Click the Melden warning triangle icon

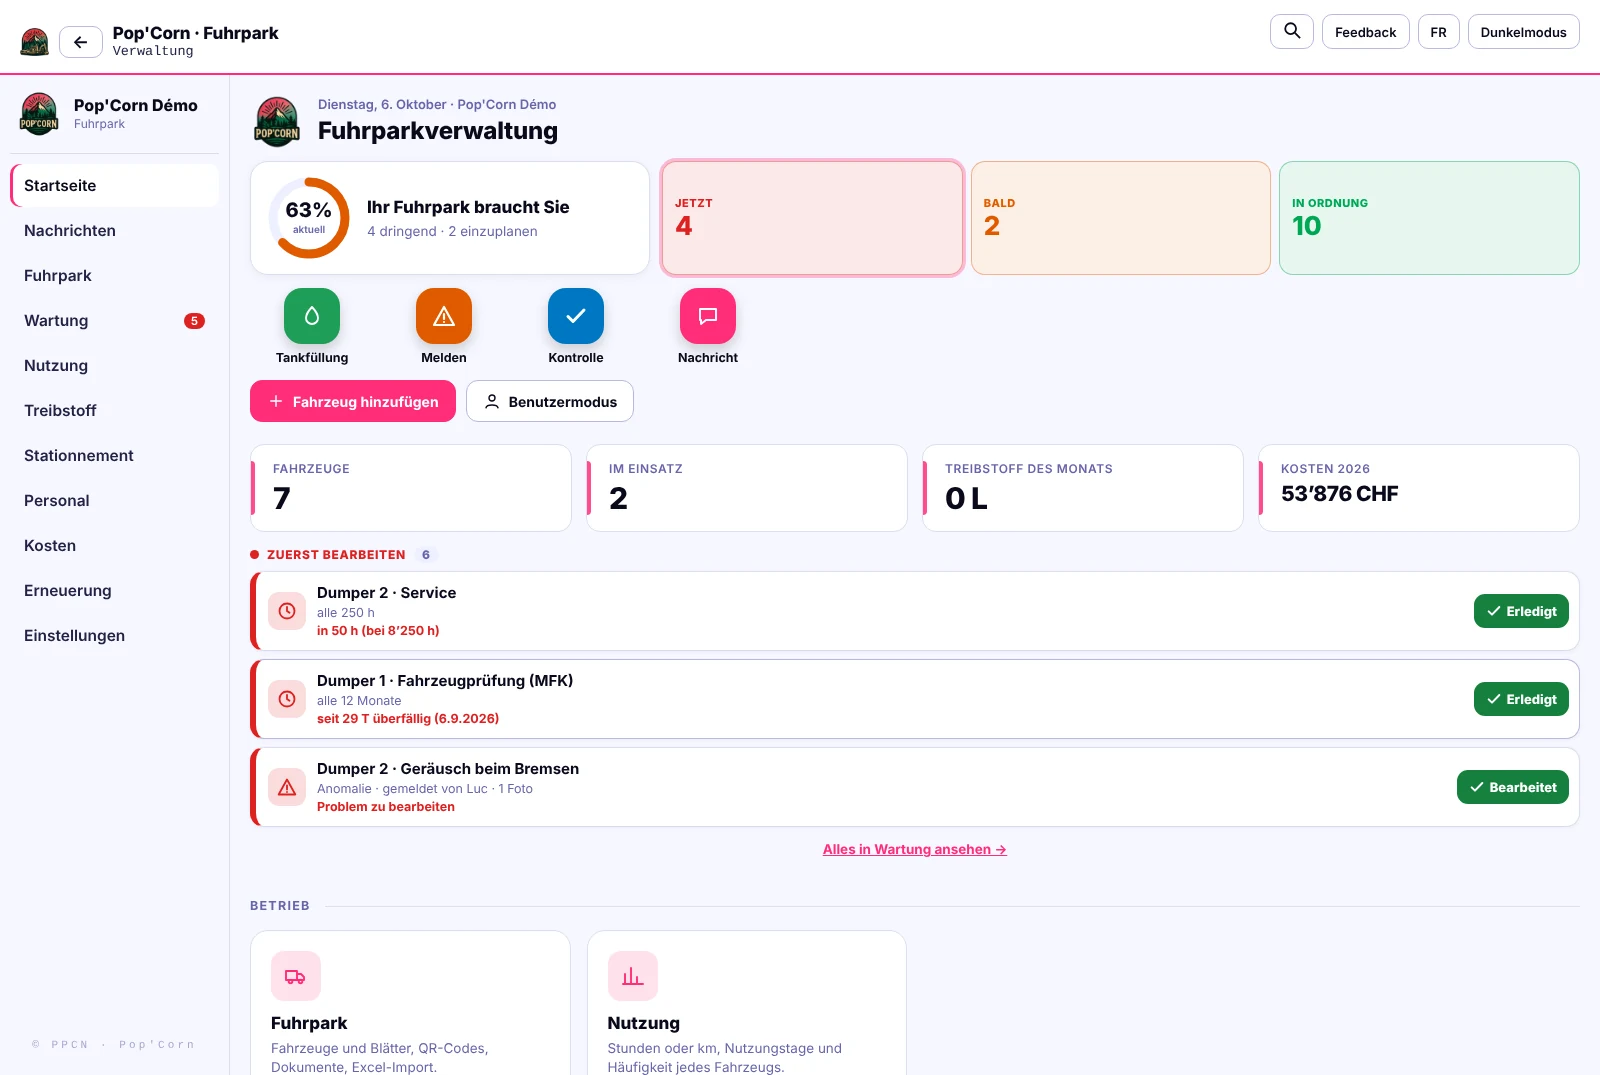[444, 316]
